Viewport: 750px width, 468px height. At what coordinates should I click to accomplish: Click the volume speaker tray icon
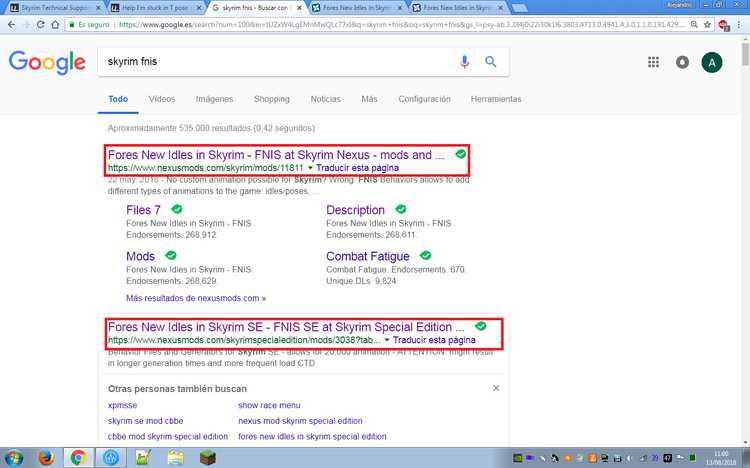tap(630, 458)
